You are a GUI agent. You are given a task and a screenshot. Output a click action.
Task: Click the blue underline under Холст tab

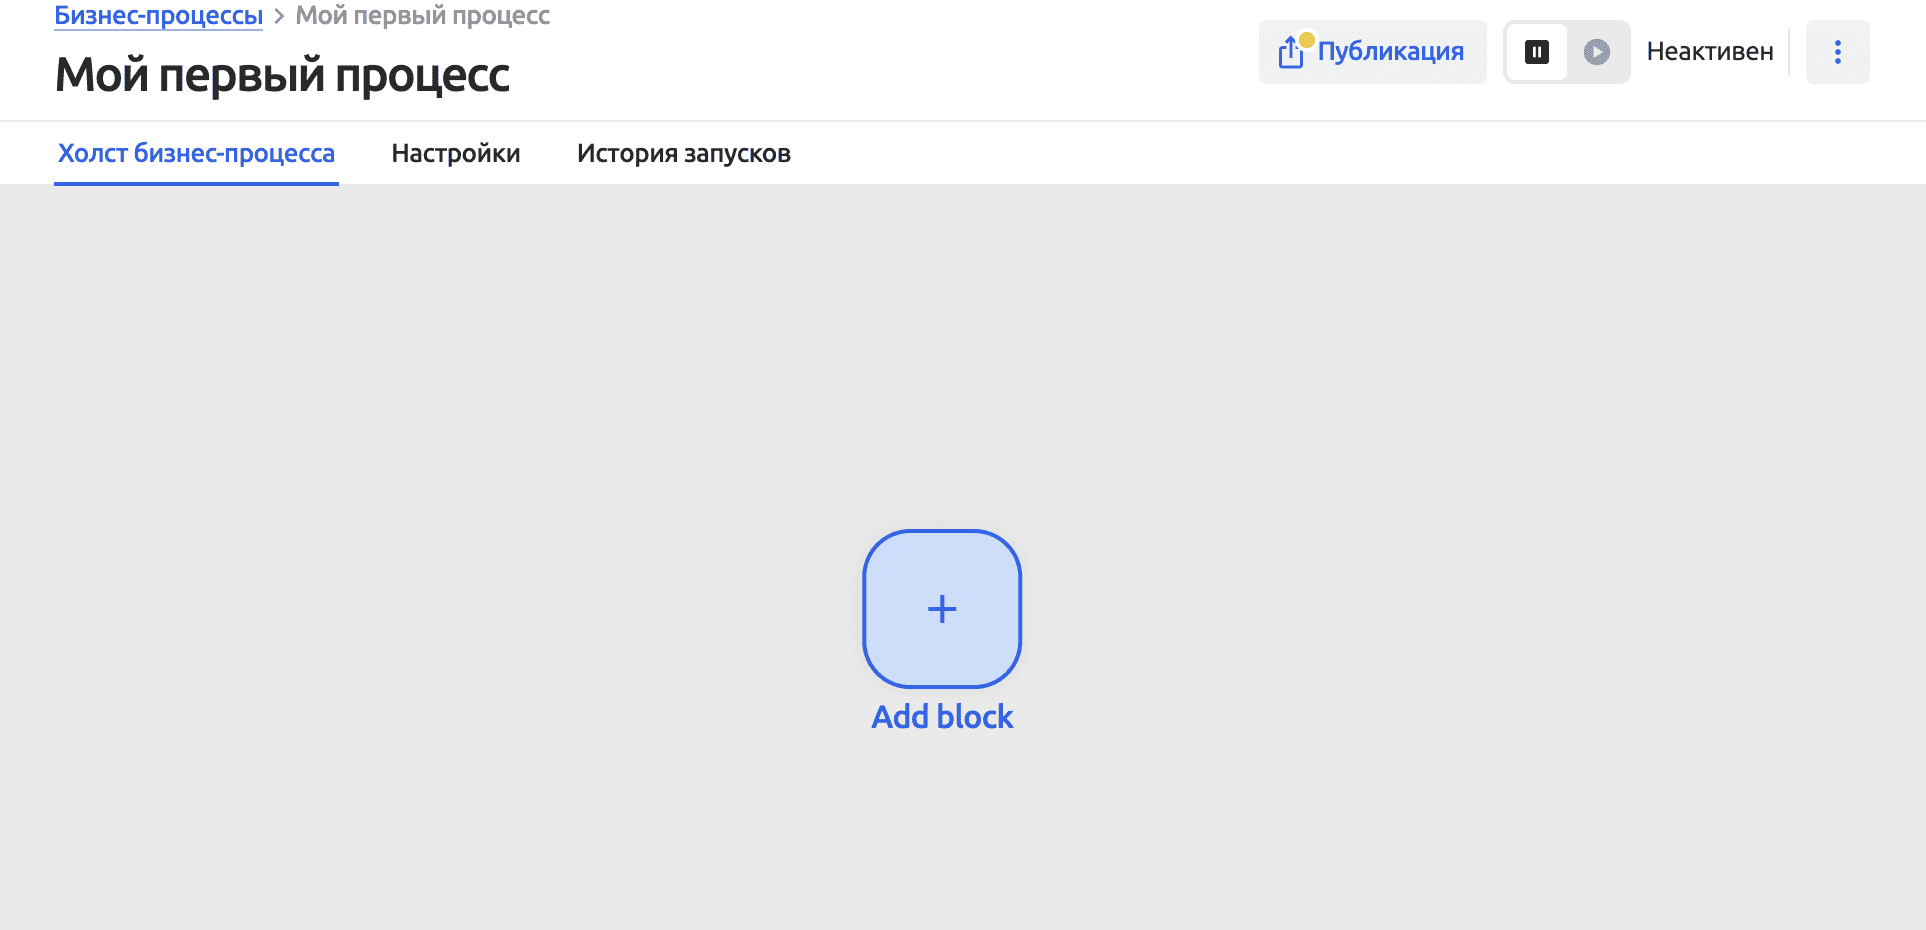[196, 183]
